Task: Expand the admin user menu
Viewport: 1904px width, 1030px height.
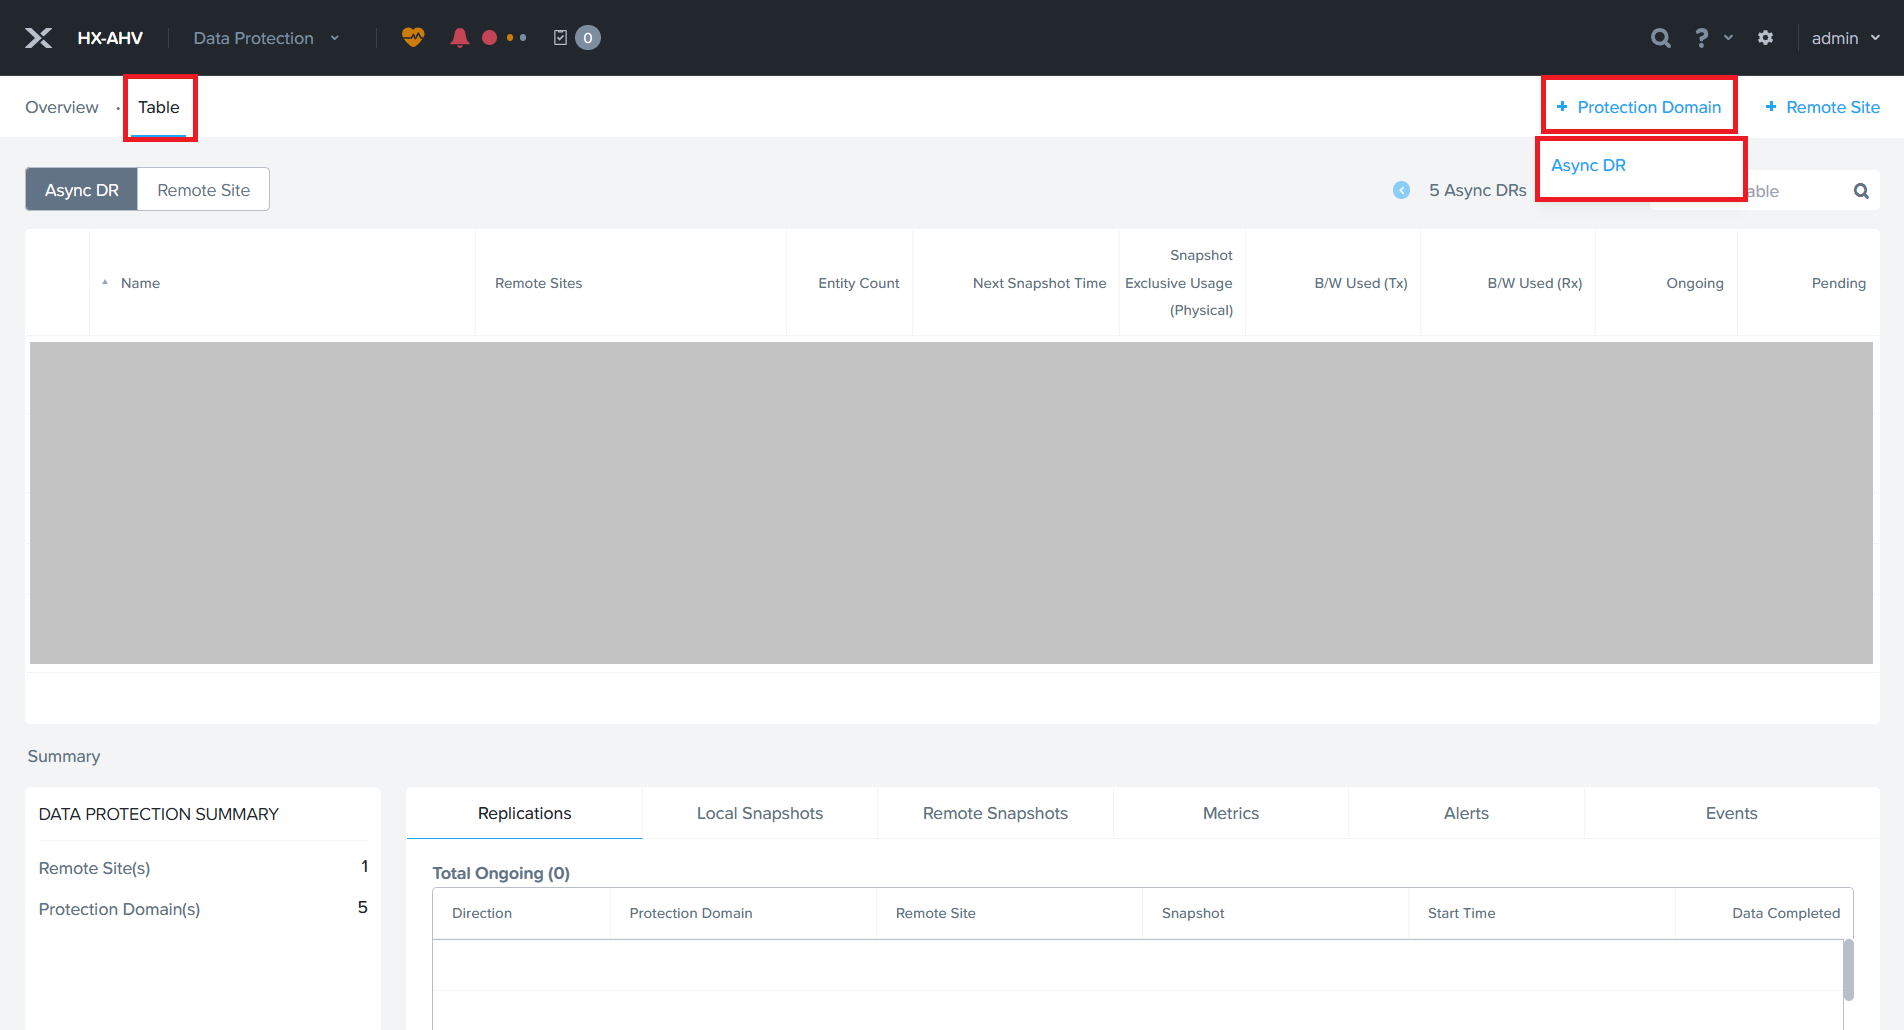Action: point(1845,38)
